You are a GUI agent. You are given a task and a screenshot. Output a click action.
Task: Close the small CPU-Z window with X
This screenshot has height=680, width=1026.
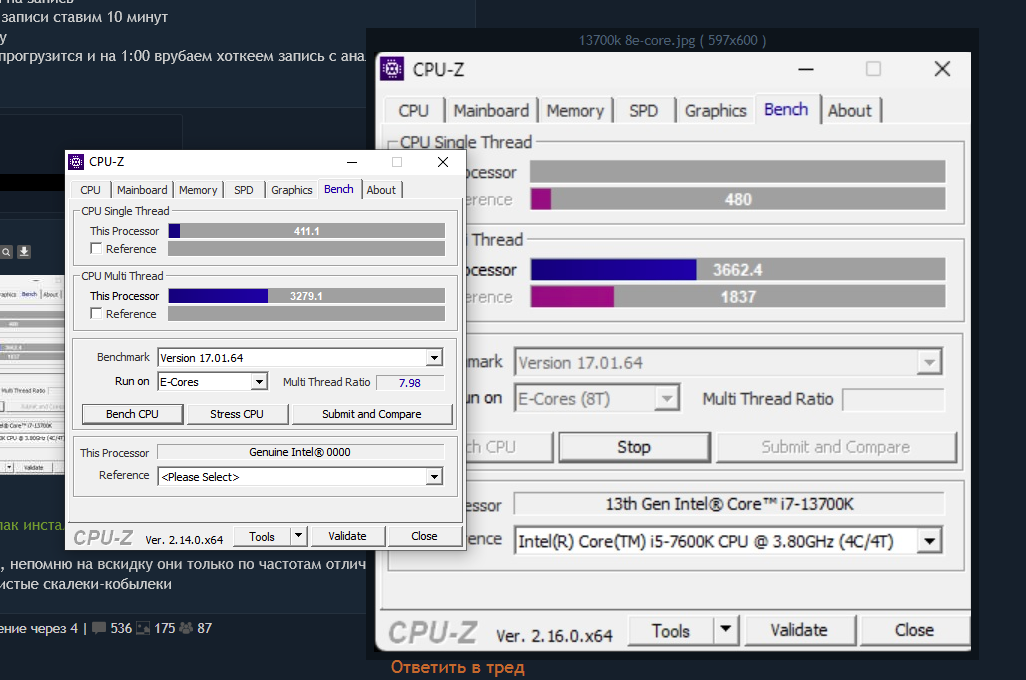coord(443,162)
